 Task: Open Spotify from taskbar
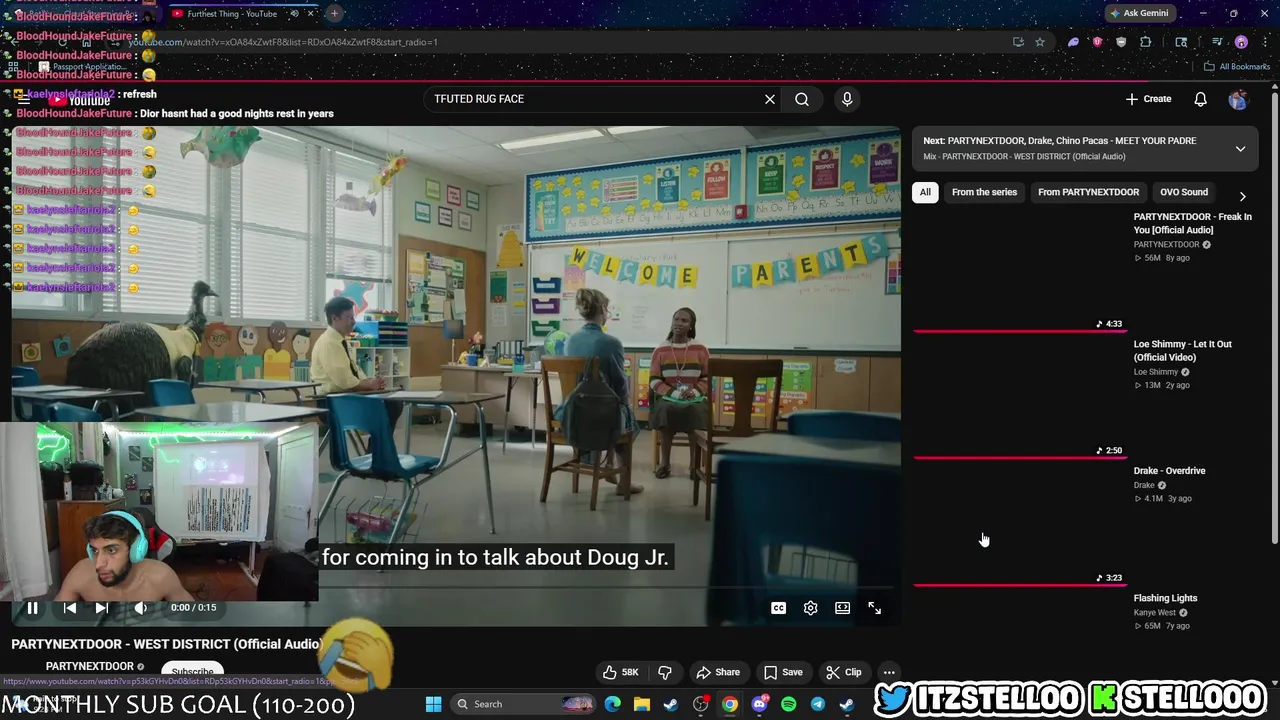[x=788, y=704]
